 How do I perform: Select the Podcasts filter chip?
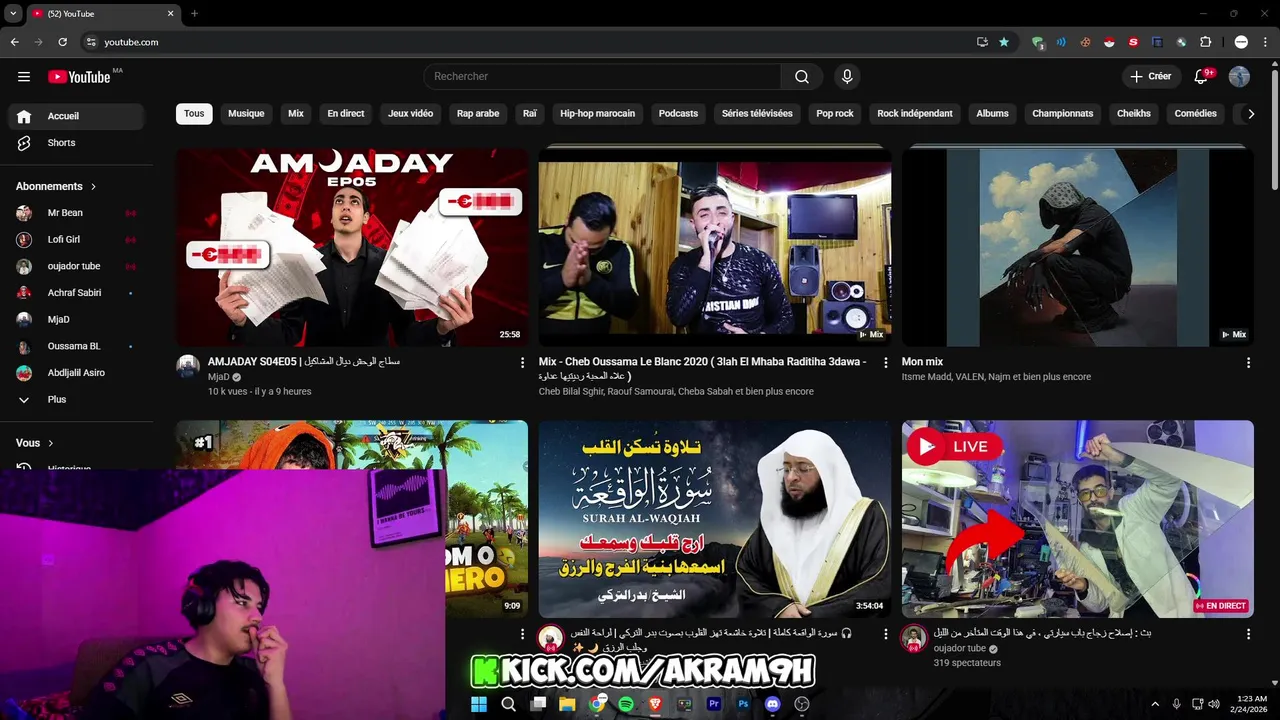[678, 113]
